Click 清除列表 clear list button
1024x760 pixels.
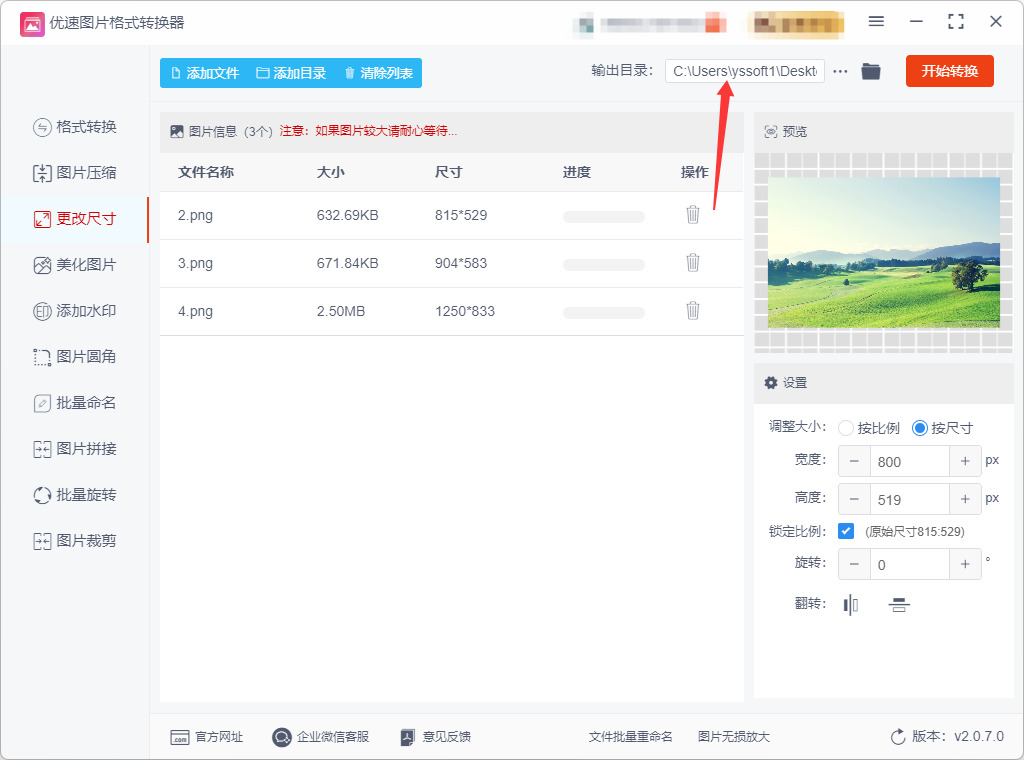point(378,73)
